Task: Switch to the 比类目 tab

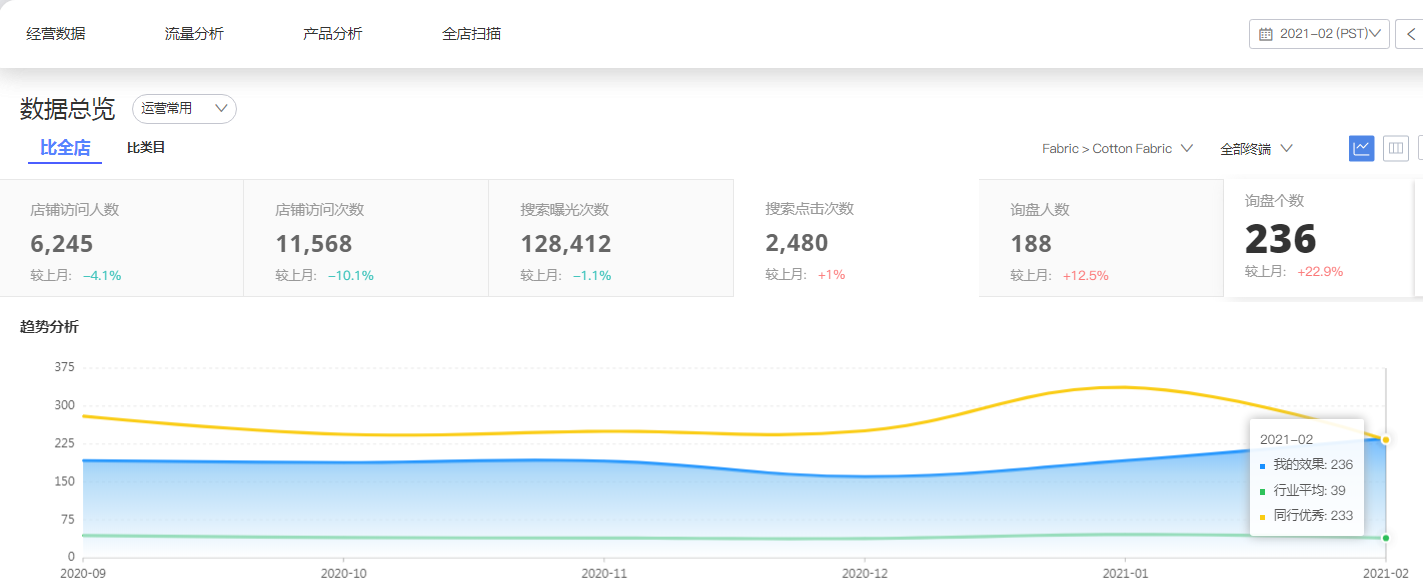Action: [146, 148]
